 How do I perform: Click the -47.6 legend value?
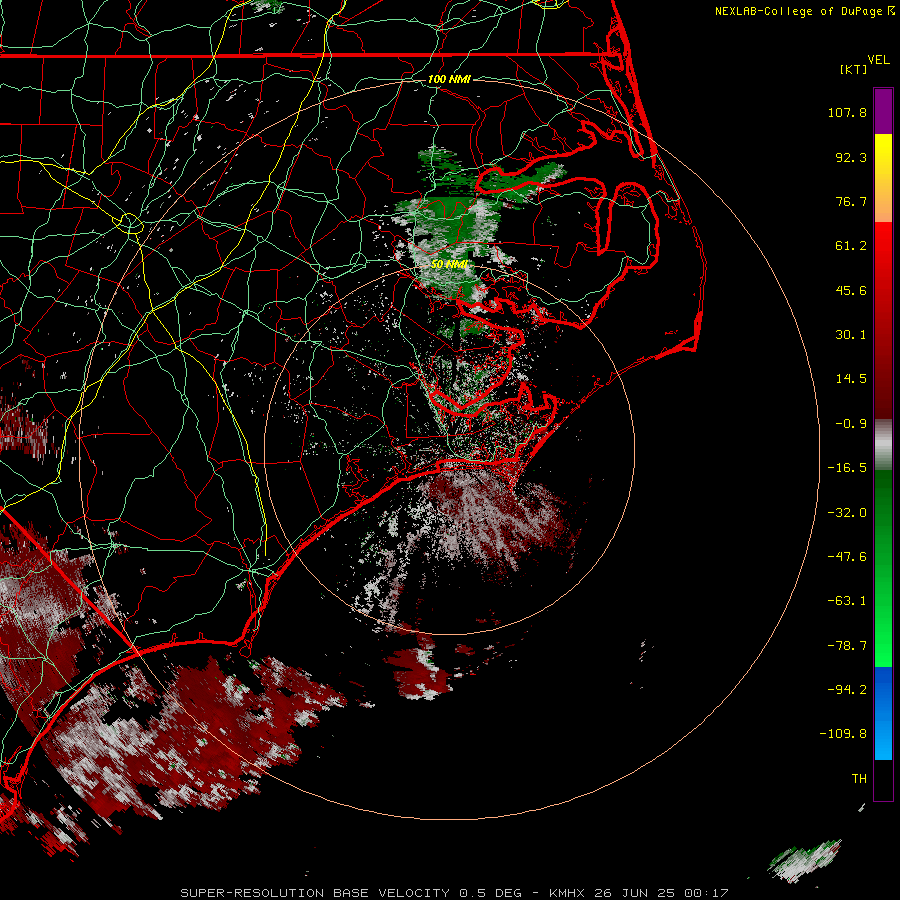pos(847,557)
